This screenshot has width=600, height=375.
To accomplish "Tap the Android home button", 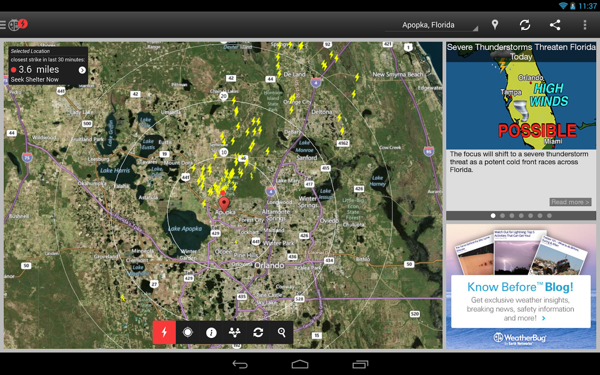I will pyautogui.click(x=300, y=364).
